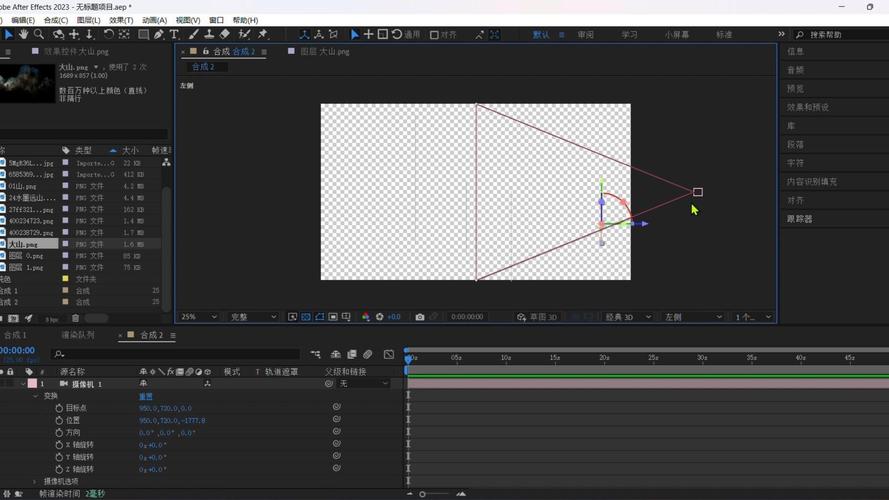The image size is (889, 500).
Task: Open the 1个 view layout dropdown
Action: click(x=753, y=317)
